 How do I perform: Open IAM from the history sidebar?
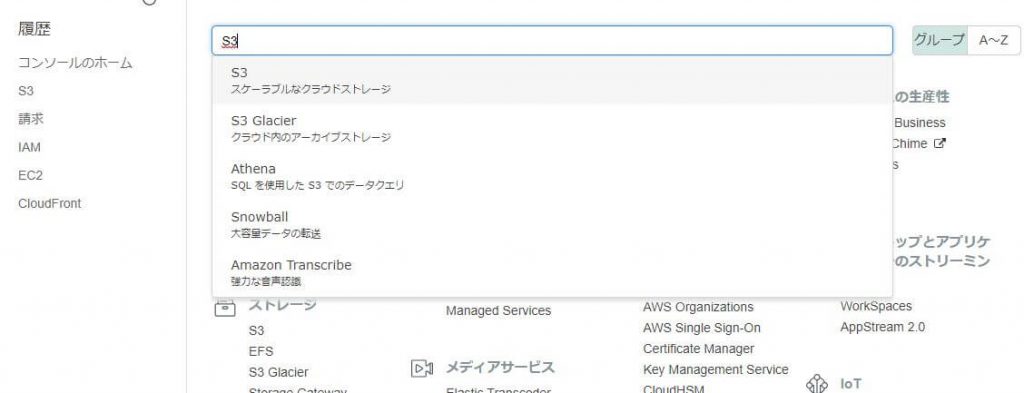(x=29, y=148)
